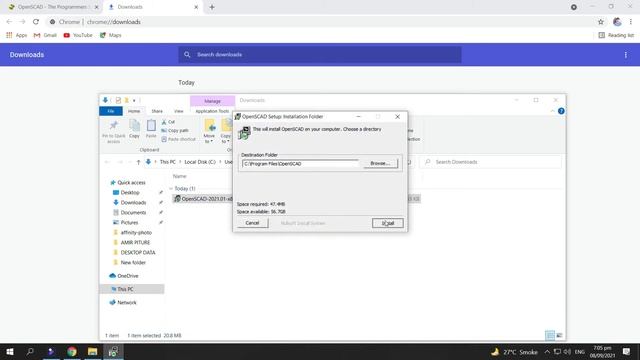Click Pin to Quick access in the ribbon
Image resolution: width=640 pixels, height=360 pixels.
(113, 131)
